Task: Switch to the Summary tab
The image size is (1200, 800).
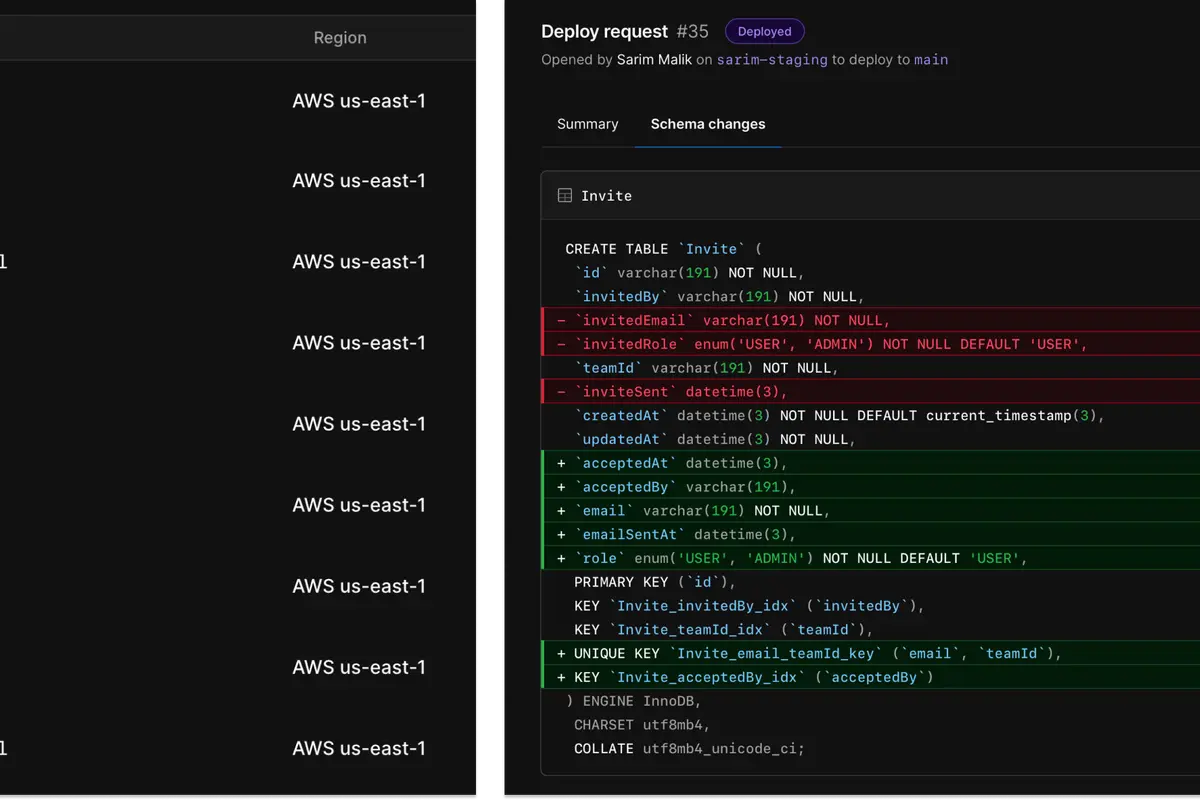Action: tap(586, 124)
